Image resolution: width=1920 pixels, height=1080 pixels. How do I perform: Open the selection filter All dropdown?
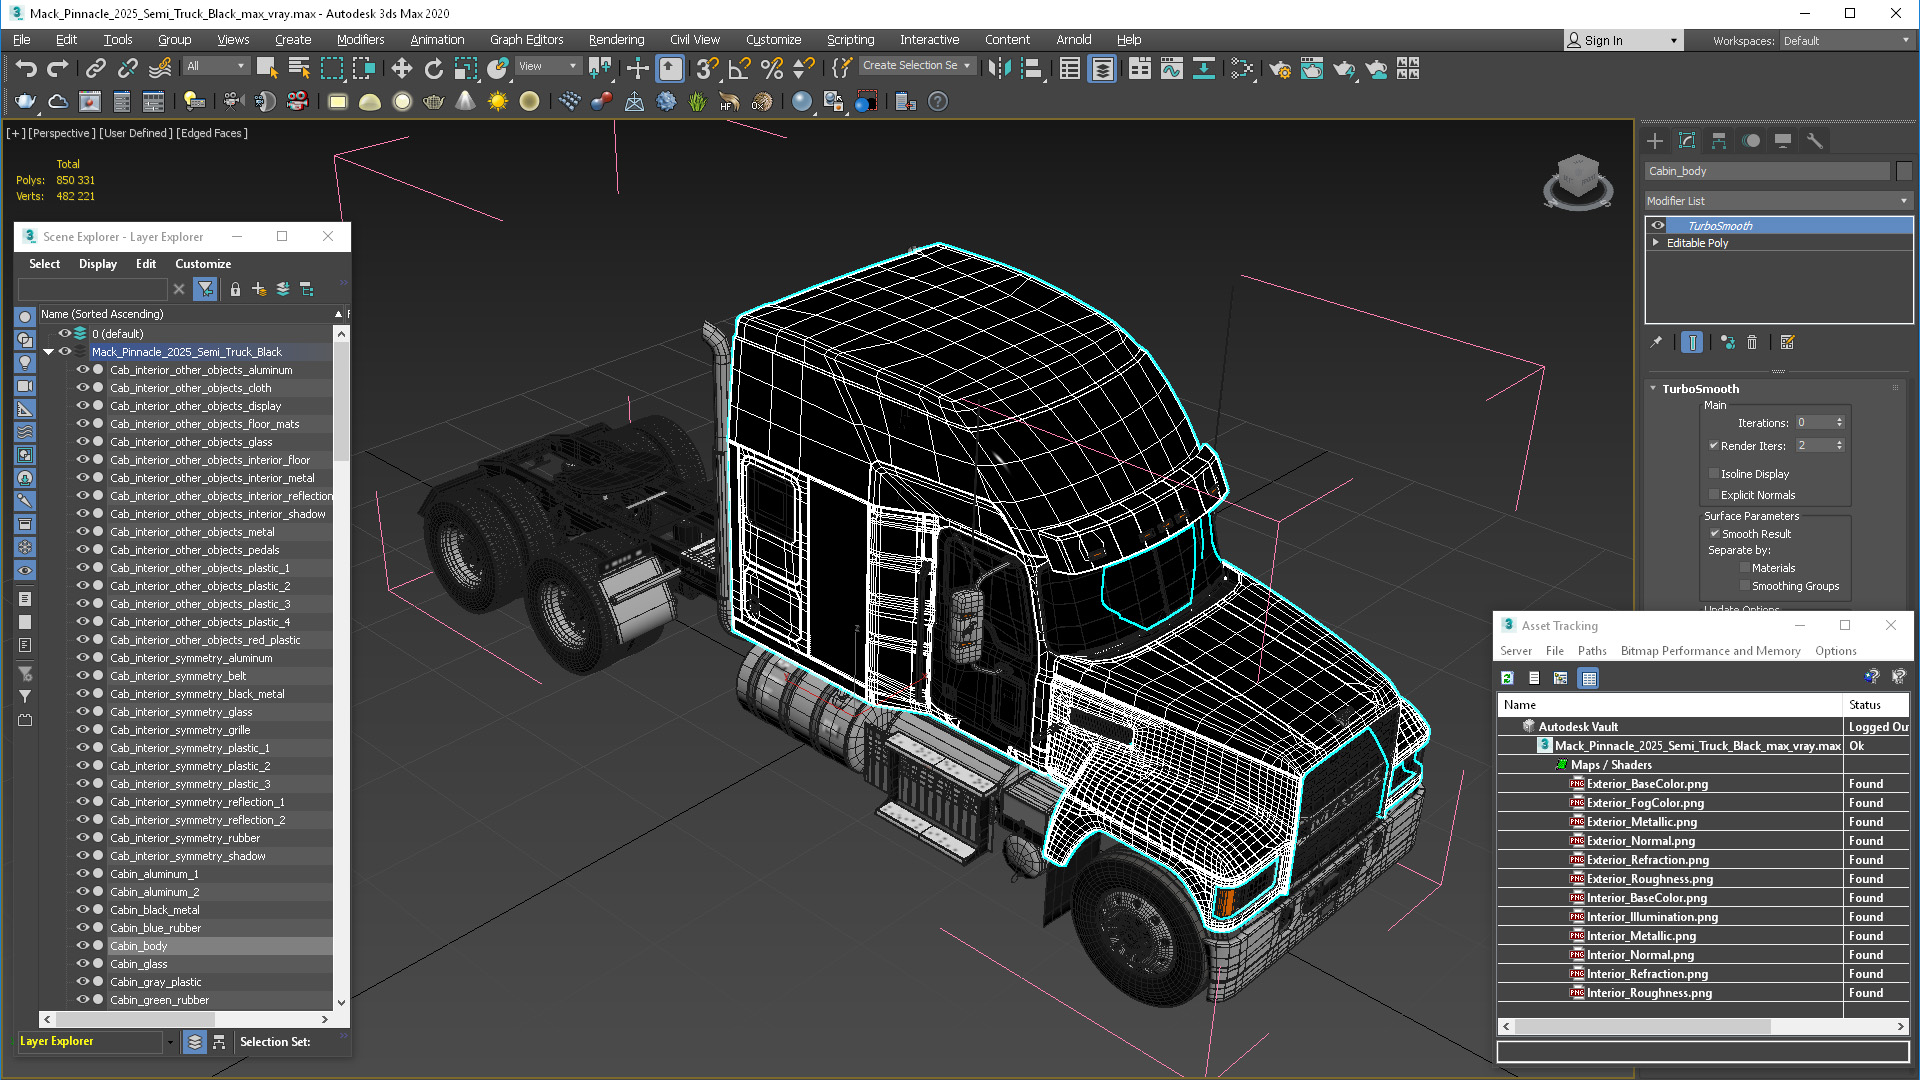216,66
